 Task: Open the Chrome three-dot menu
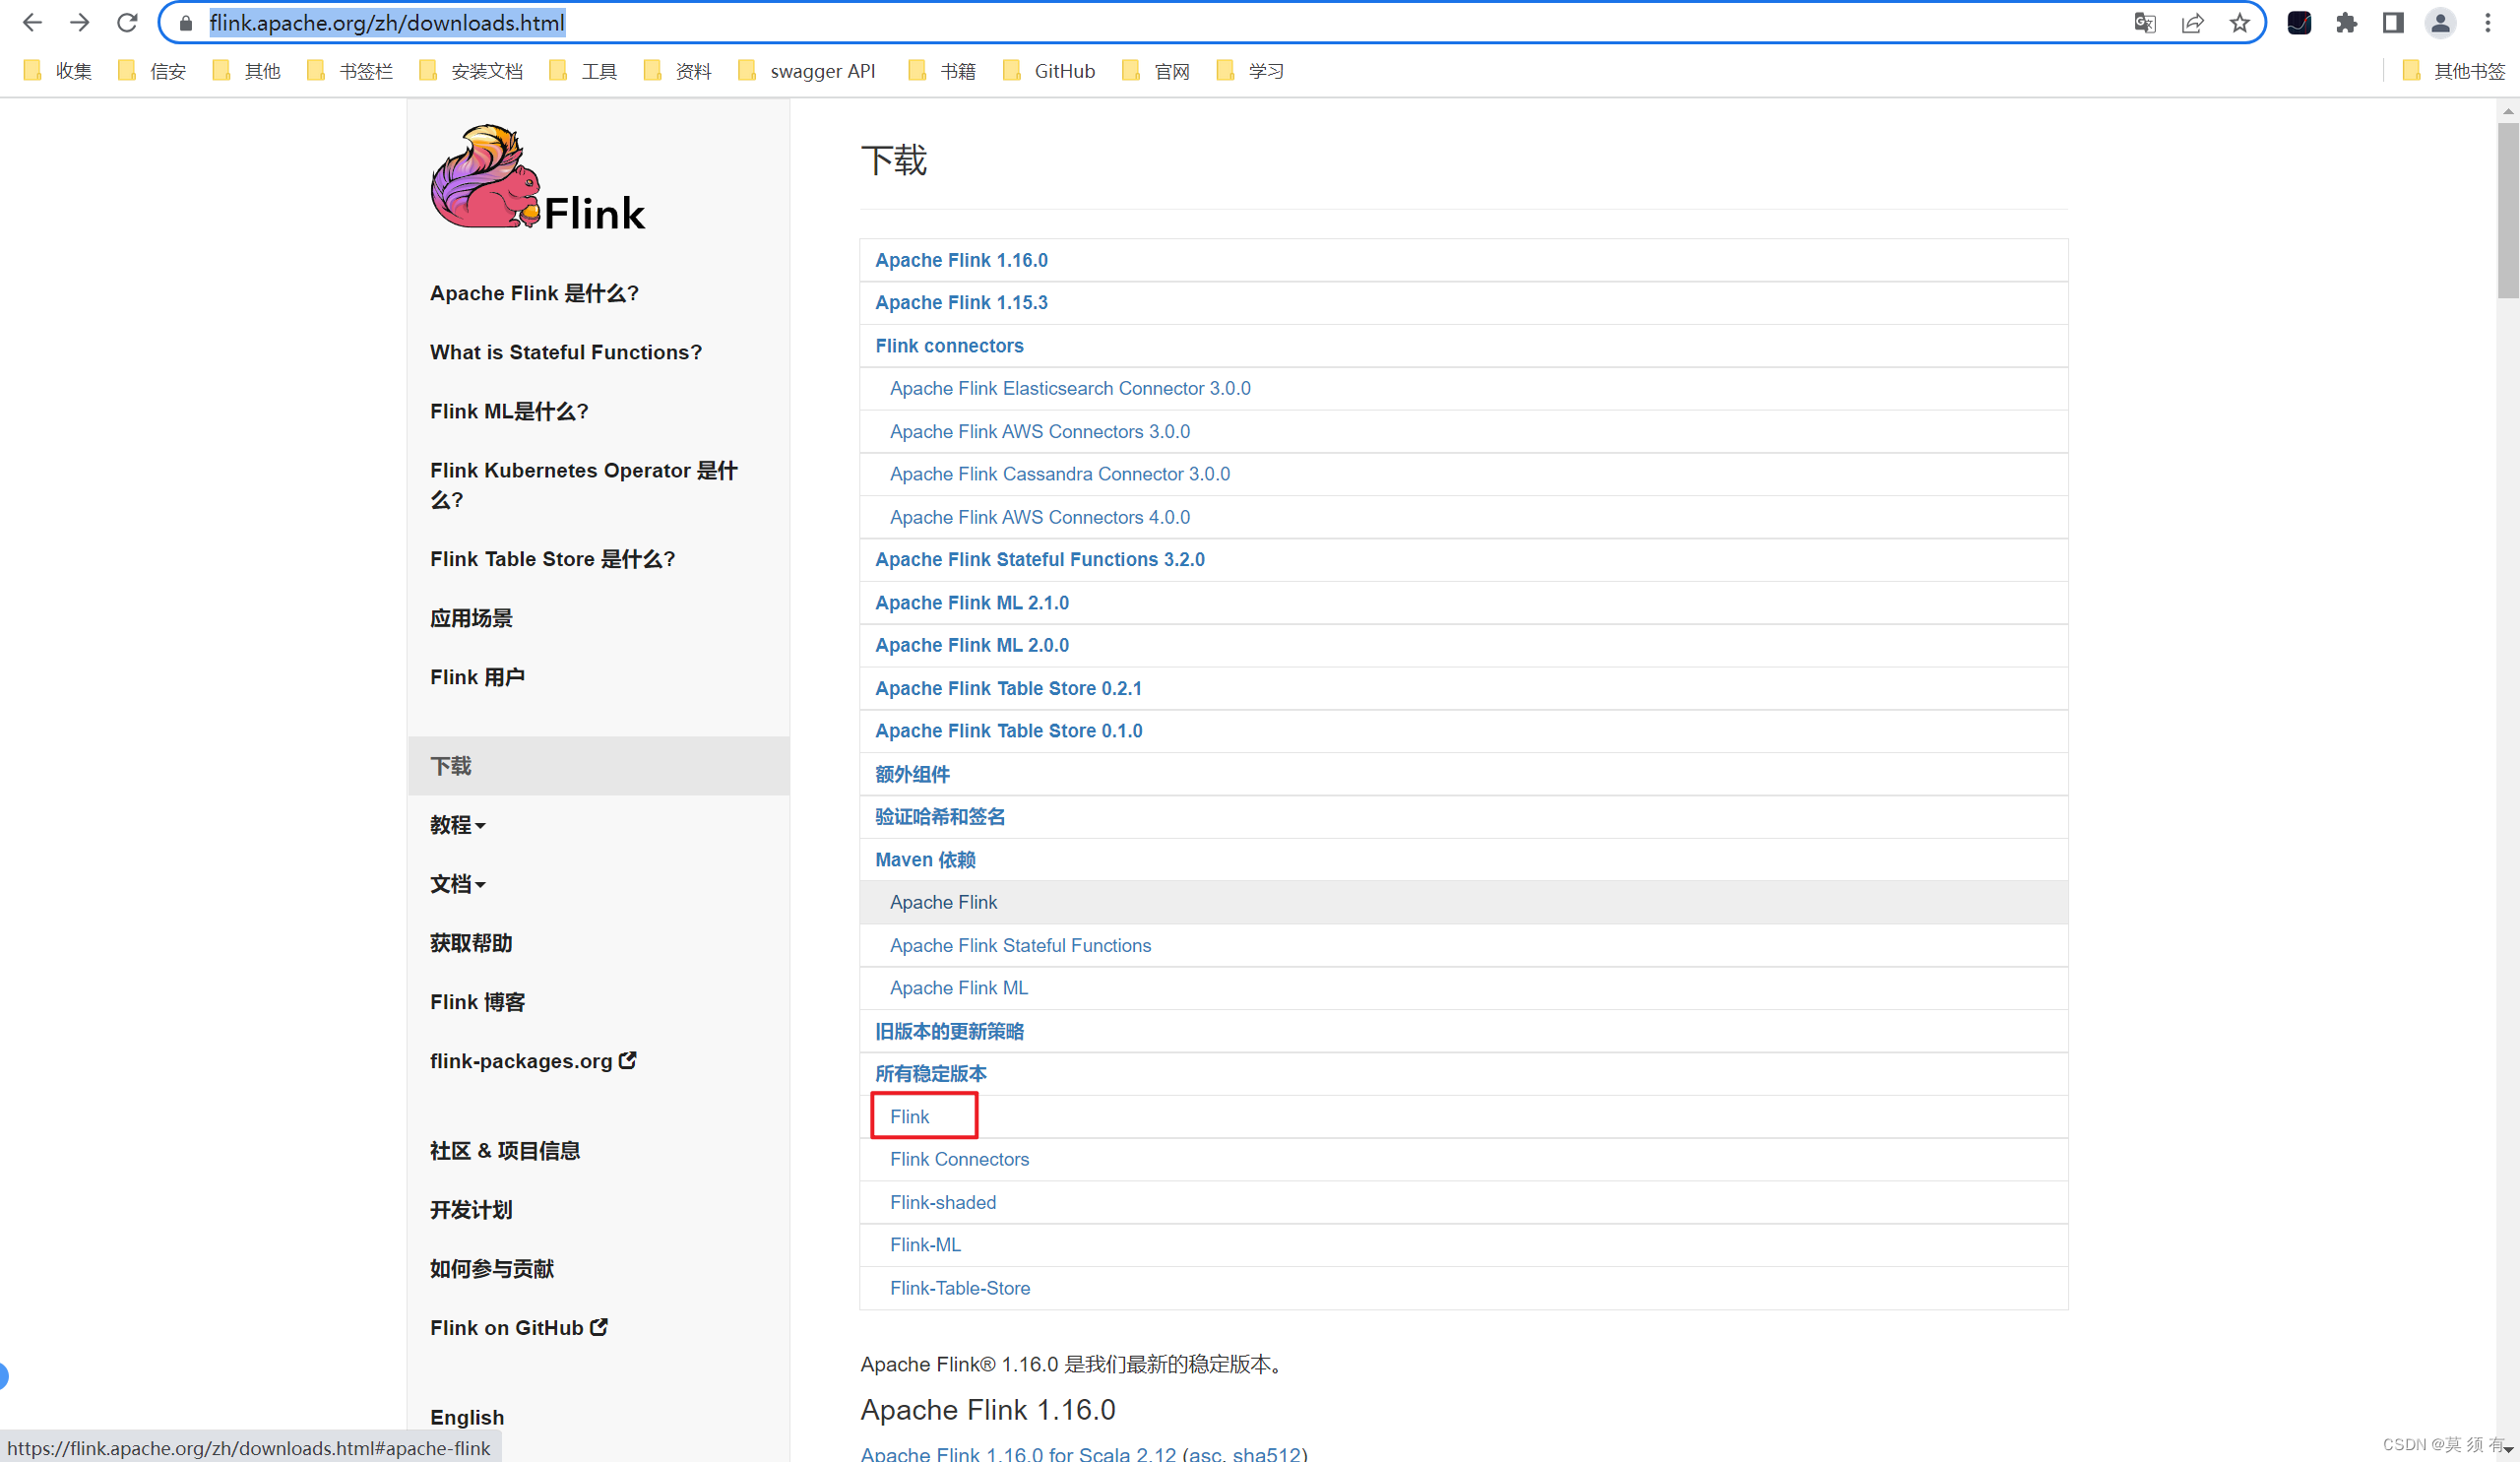(x=2488, y=23)
